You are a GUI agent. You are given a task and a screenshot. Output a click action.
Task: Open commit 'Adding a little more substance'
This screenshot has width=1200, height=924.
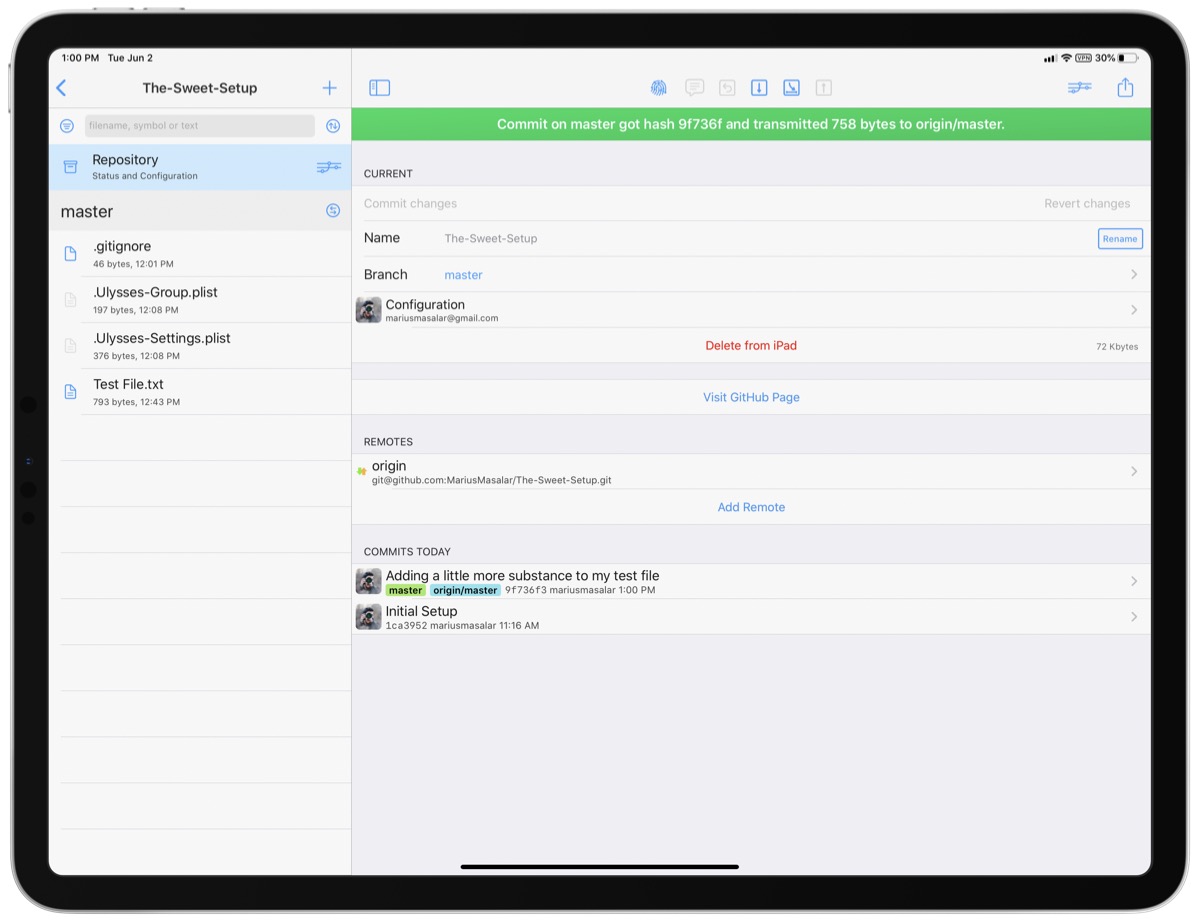[x=751, y=582]
